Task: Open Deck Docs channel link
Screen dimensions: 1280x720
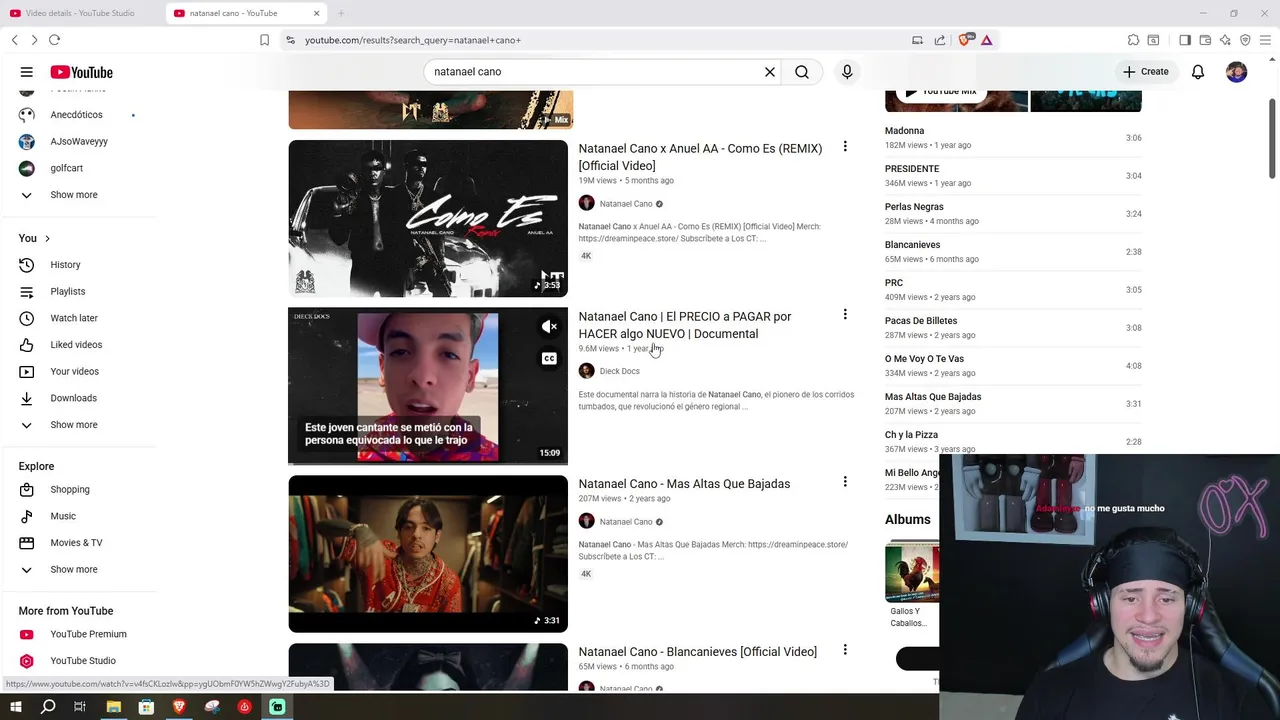Action: tap(619, 371)
